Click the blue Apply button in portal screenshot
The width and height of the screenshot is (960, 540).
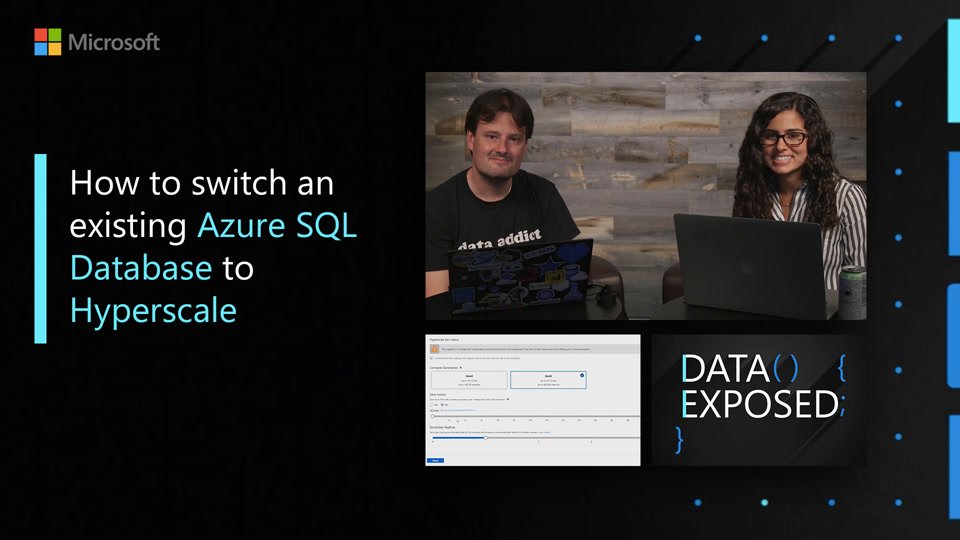(x=435, y=460)
